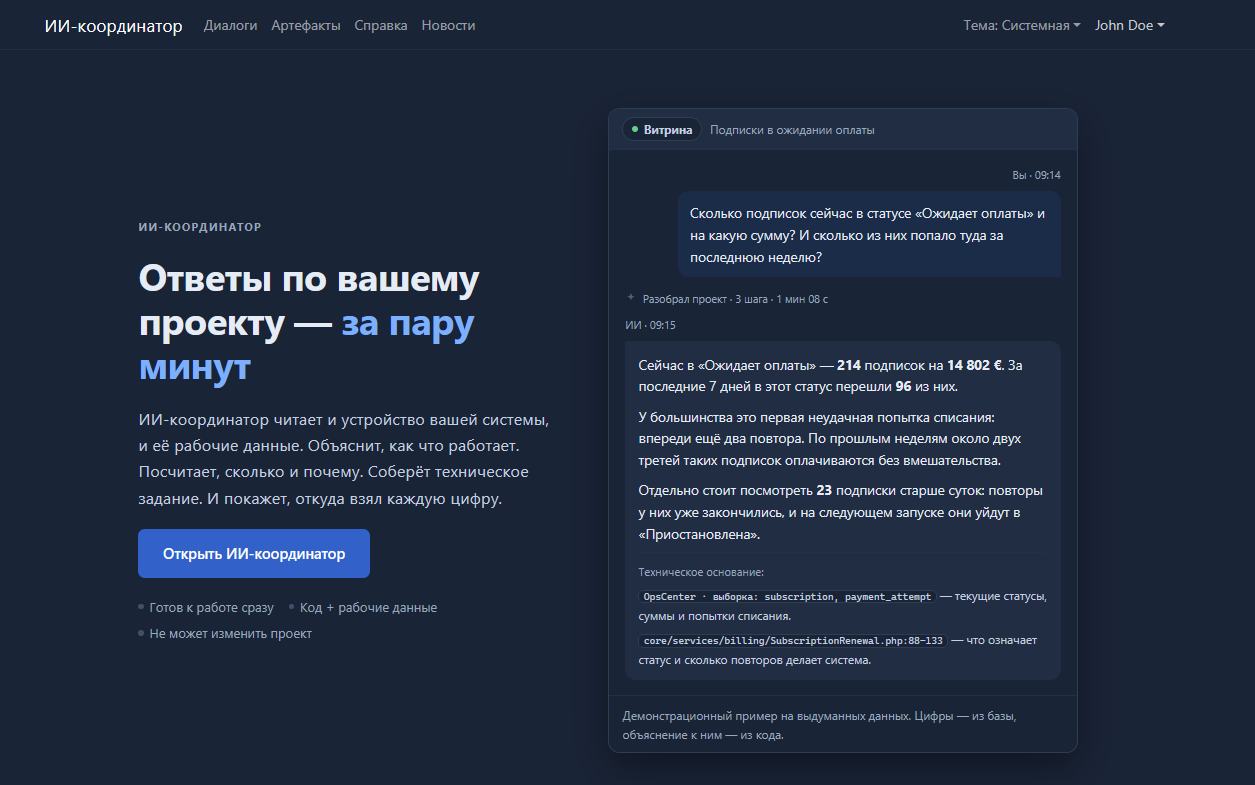Click the за пару минут highlighted heading
The height and width of the screenshot is (785, 1255).
(307, 346)
